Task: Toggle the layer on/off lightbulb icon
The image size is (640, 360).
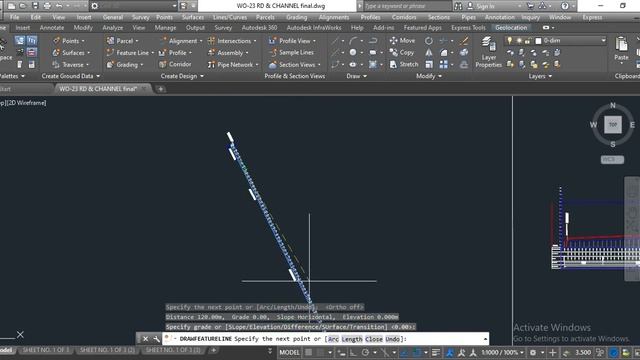Action: coord(509,40)
